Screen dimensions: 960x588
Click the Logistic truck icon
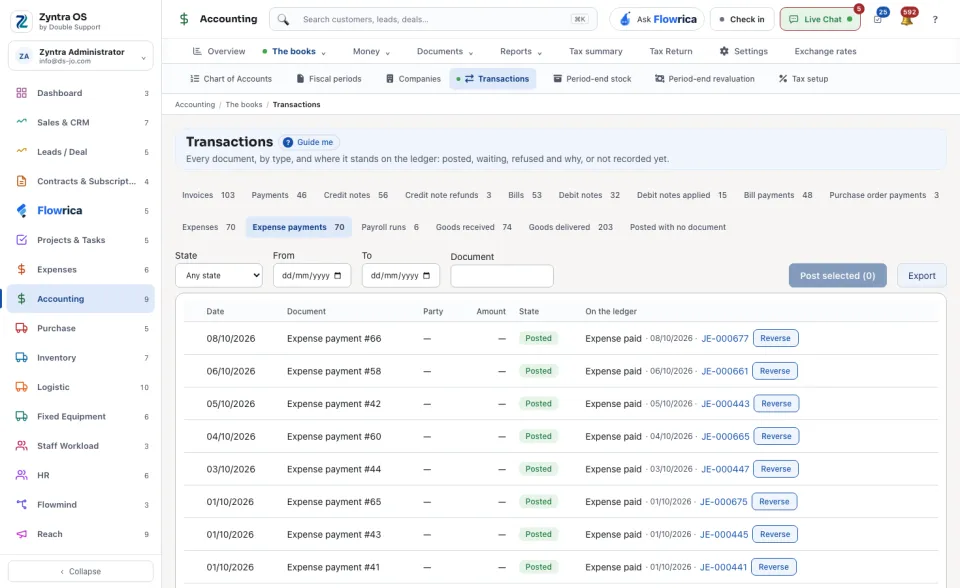(x=21, y=387)
